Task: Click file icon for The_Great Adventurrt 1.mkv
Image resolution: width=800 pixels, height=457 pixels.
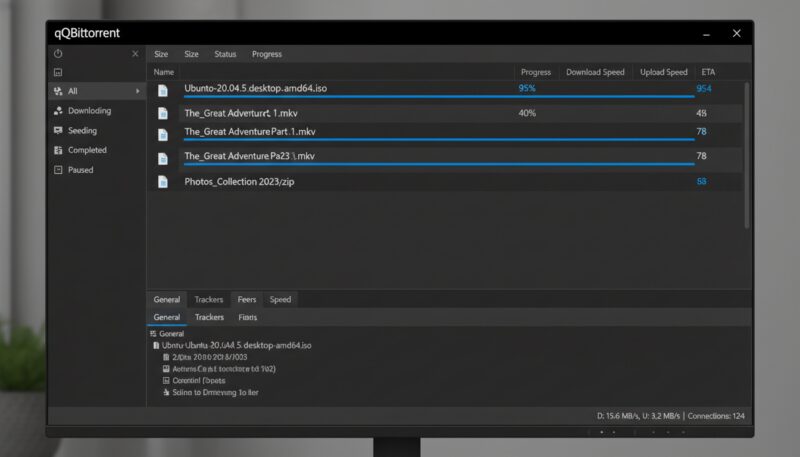Action: tap(163, 113)
